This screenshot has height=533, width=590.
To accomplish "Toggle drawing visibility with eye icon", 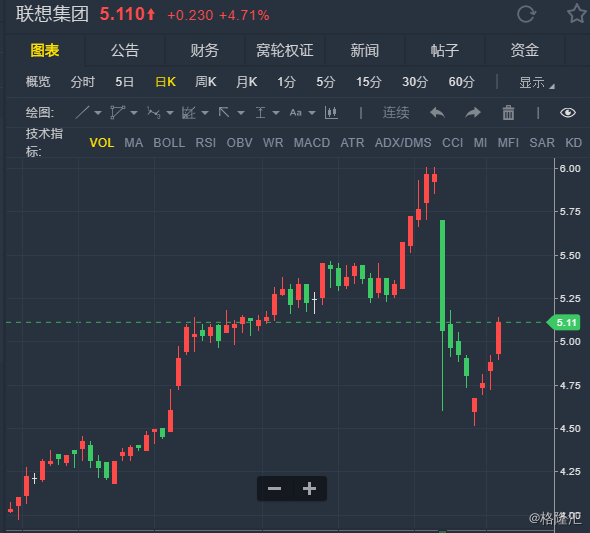I will point(568,112).
